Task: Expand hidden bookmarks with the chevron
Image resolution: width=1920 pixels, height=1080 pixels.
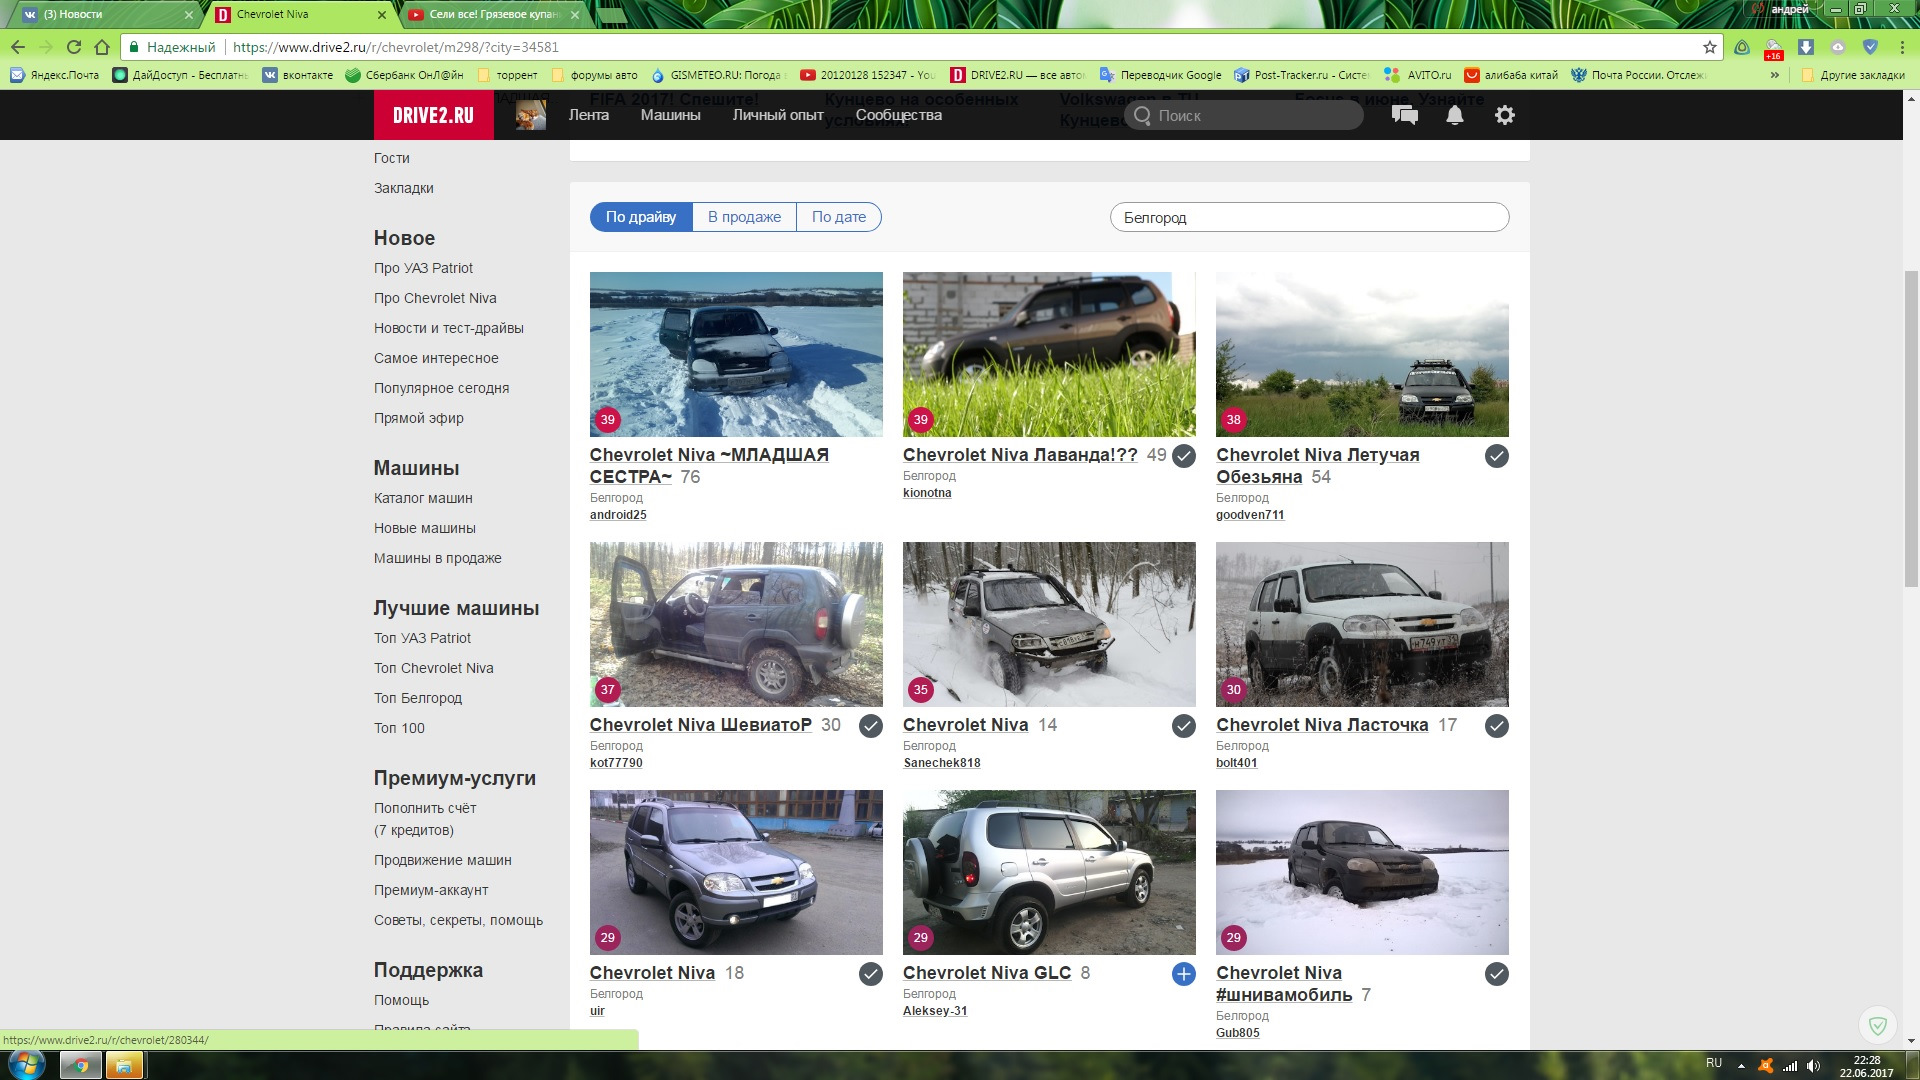Action: pyautogui.click(x=1775, y=75)
